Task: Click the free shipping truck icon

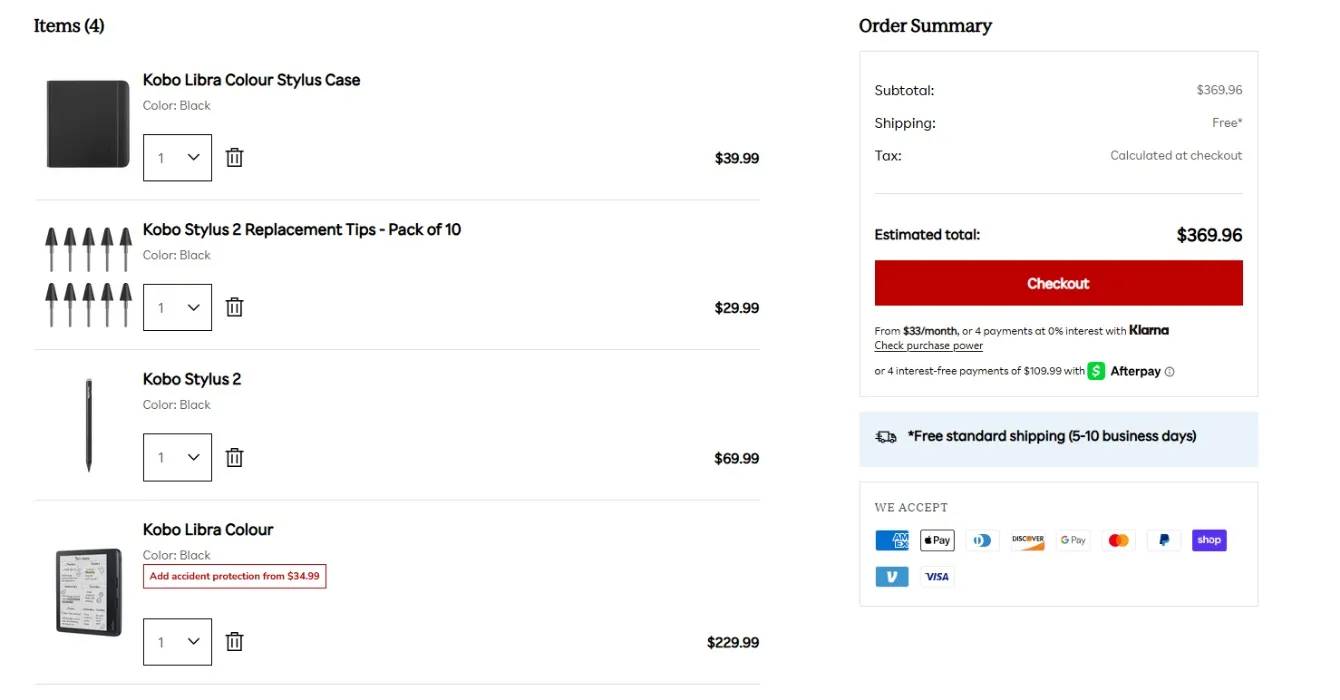Action: 886,437
